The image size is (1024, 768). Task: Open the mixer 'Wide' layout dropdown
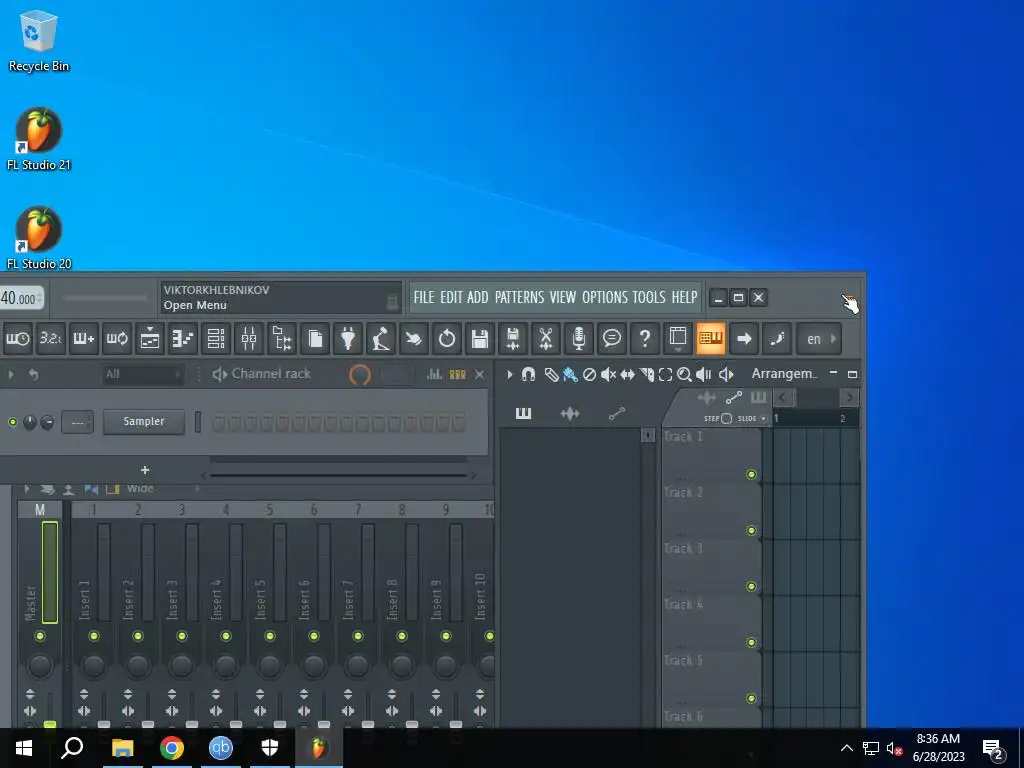pos(162,488)
